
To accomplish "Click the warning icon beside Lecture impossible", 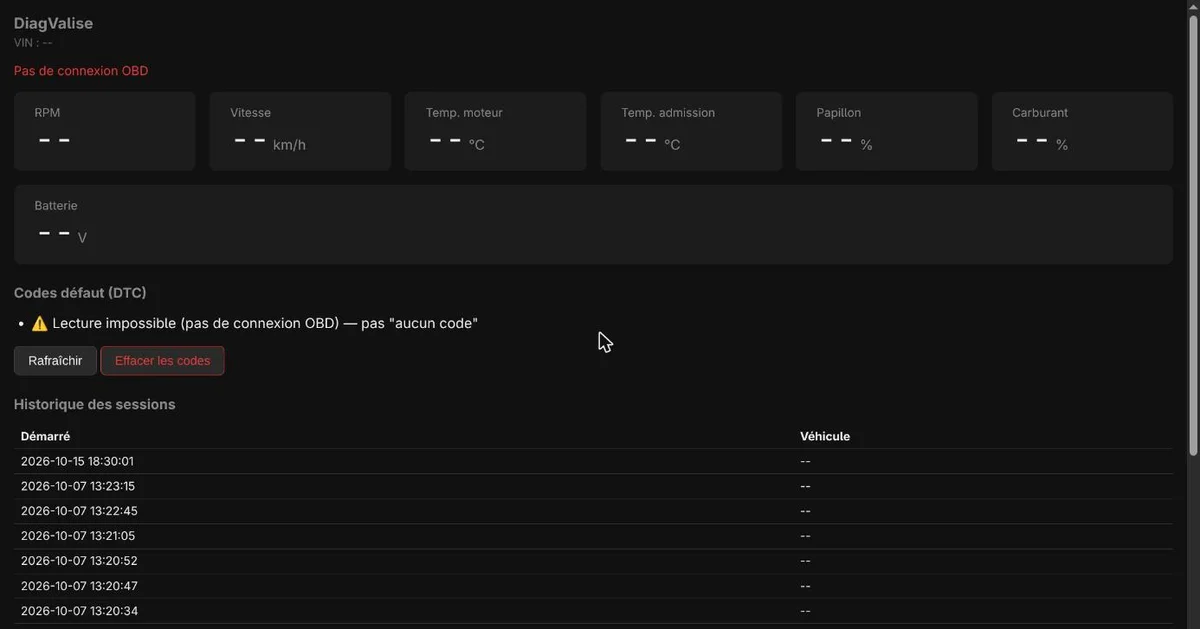I will 40,324.
